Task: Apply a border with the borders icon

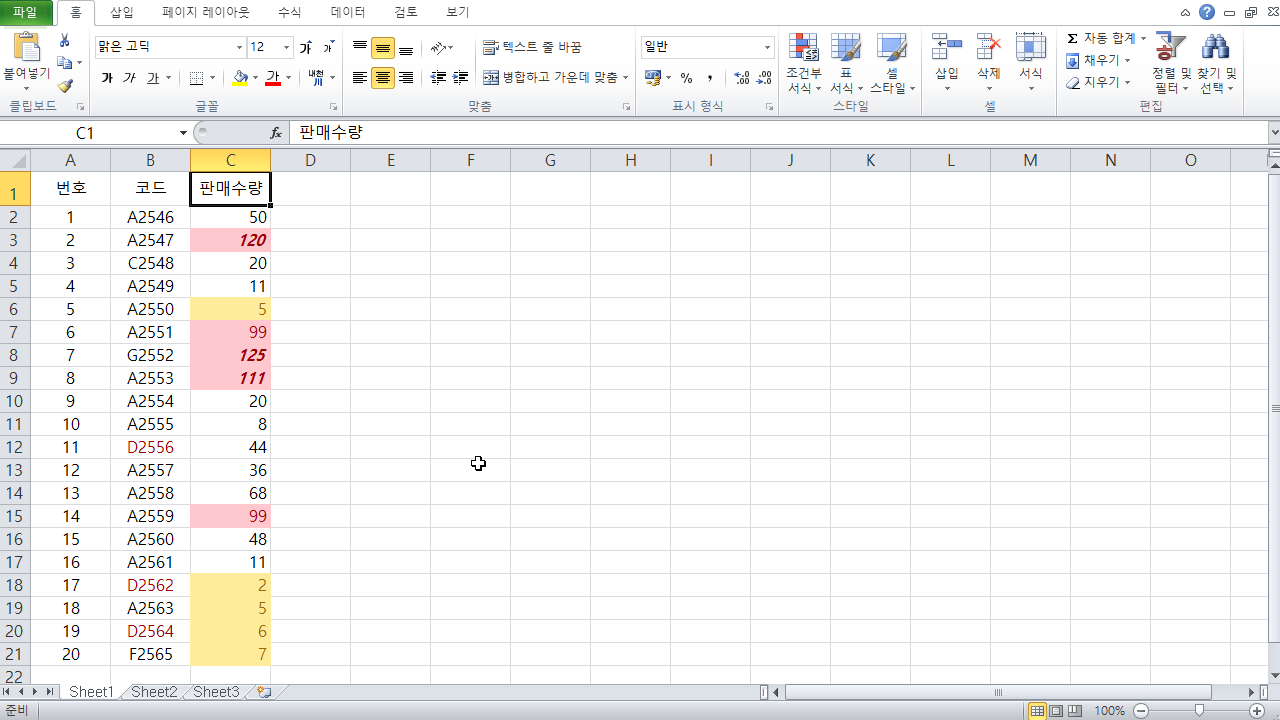Action: [x=197, y=78]
